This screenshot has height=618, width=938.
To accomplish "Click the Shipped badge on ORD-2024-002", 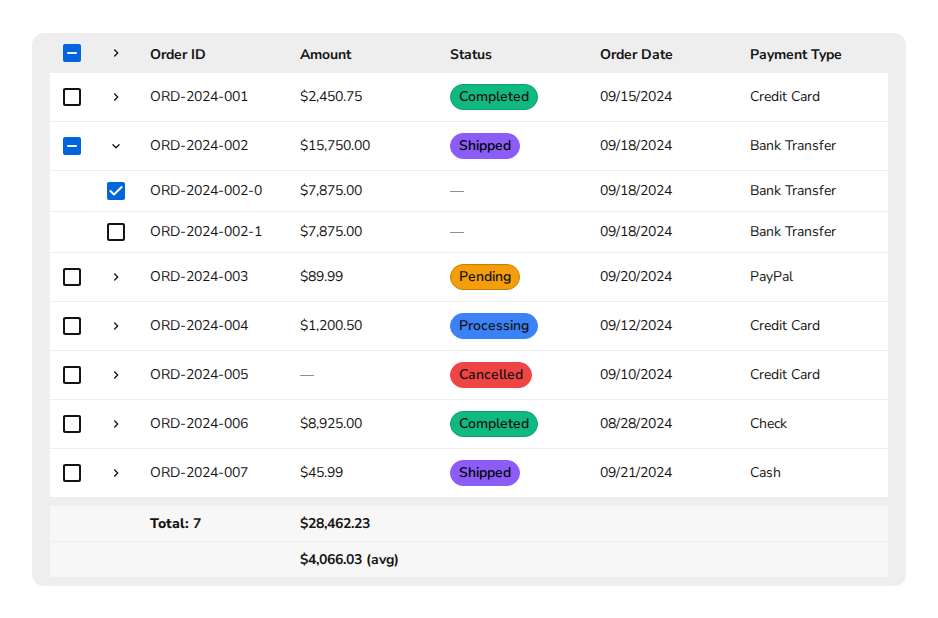I will click(484, 145).
